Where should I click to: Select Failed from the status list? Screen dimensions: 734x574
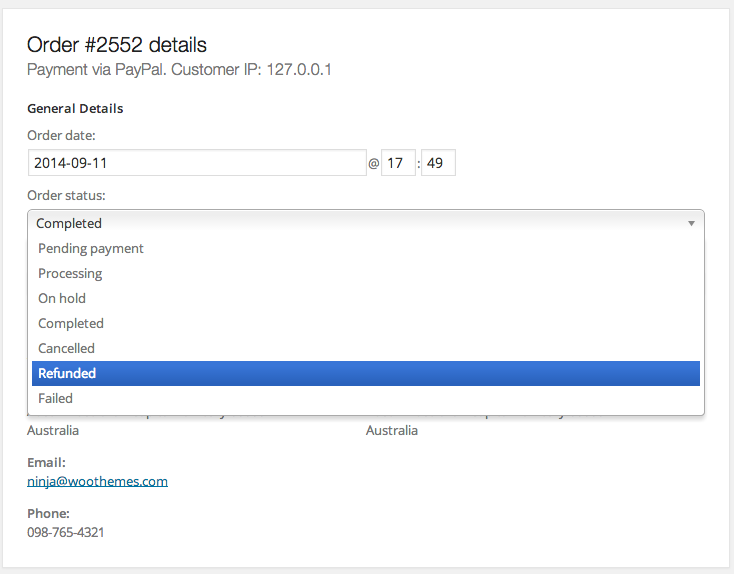[55, 398]
